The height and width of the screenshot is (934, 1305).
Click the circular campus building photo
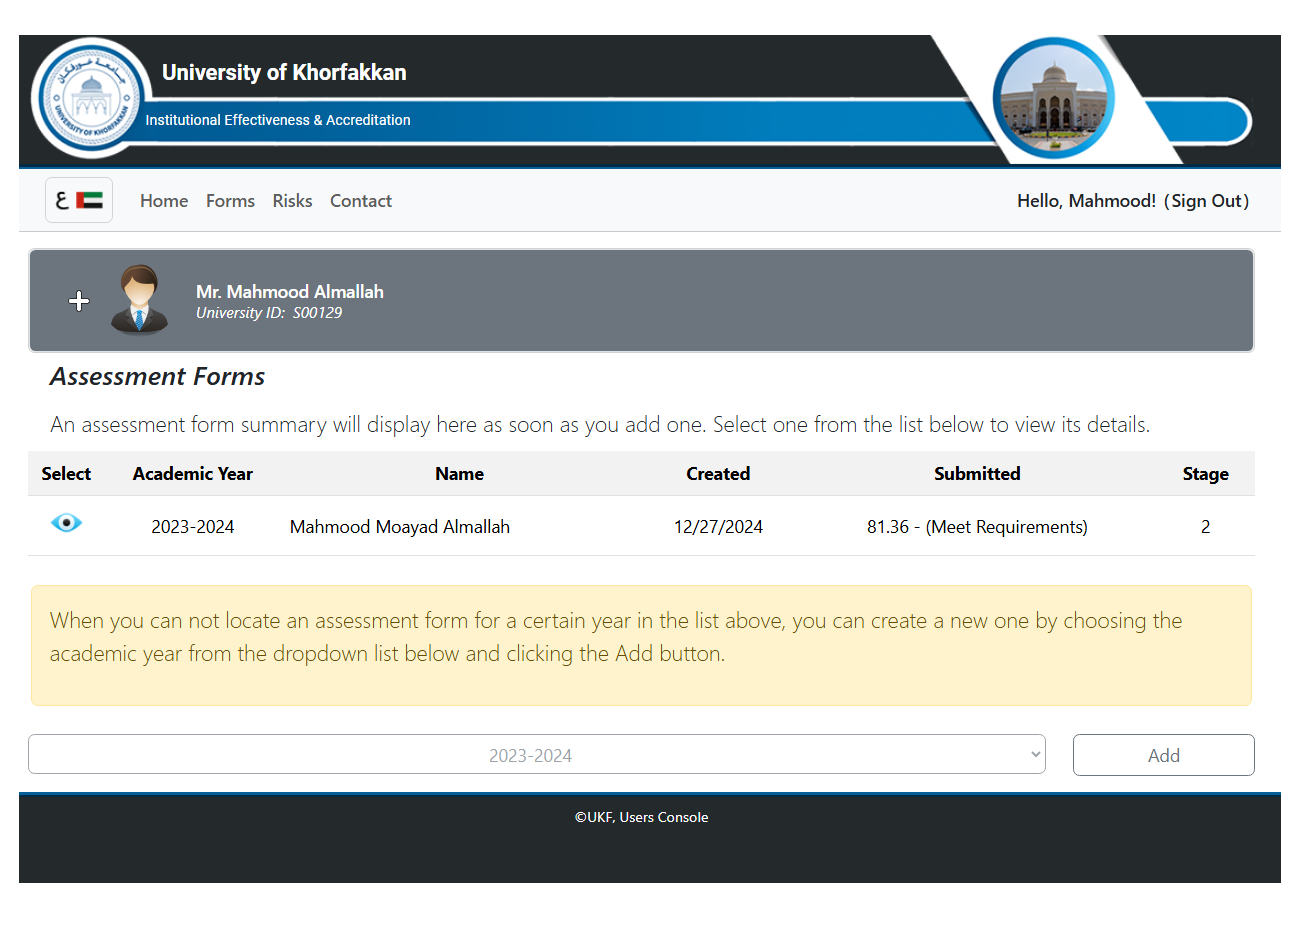tap(1053, 98)
